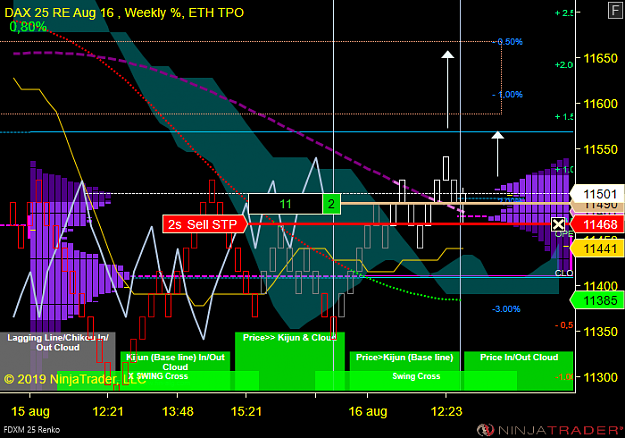Click the 13:48 time axis label
Viewport: 625px width, 438px height.
[x=178, y=411]
